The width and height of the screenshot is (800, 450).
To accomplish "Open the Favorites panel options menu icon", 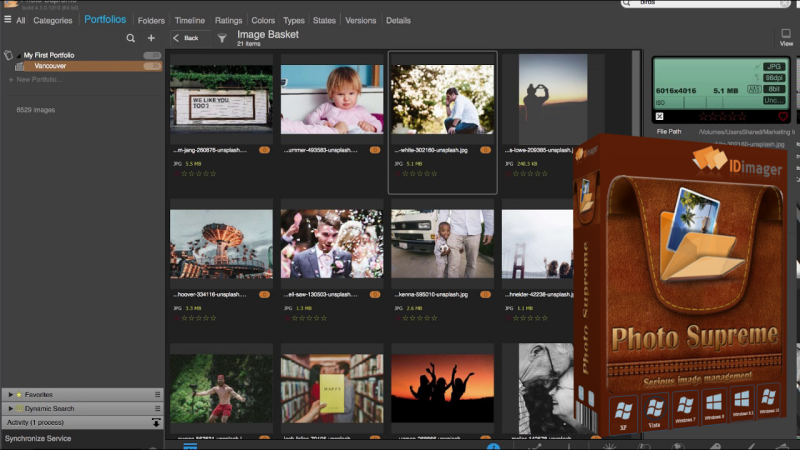I will click(157, 394).
